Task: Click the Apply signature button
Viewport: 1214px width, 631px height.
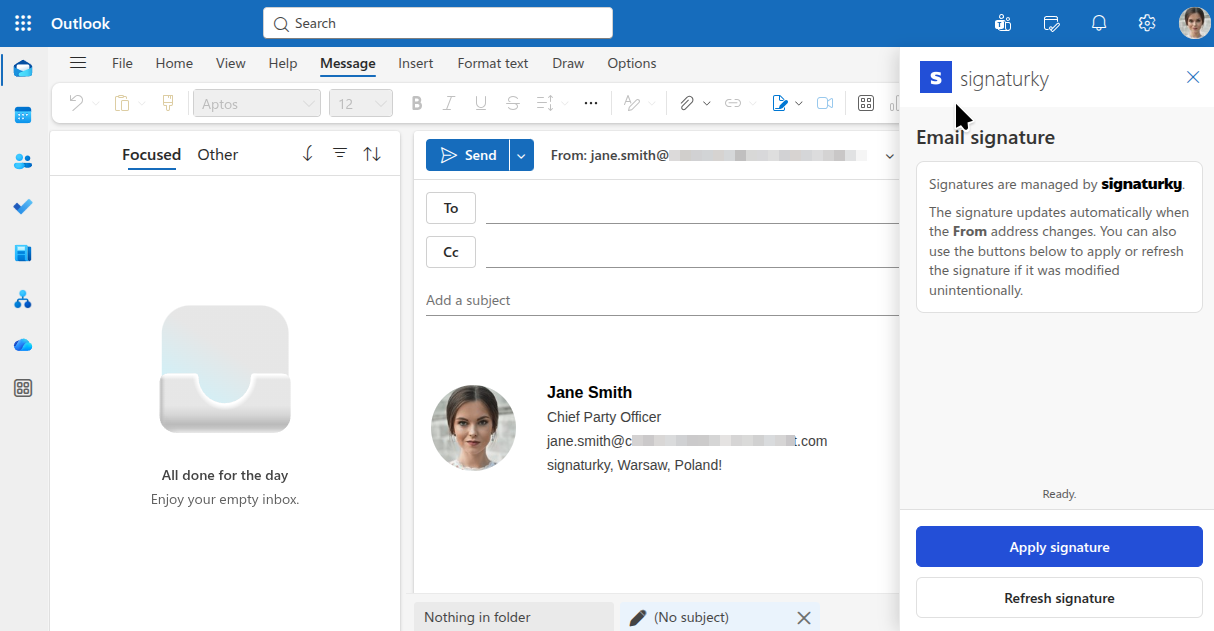Action: [x=1059, y=547]
